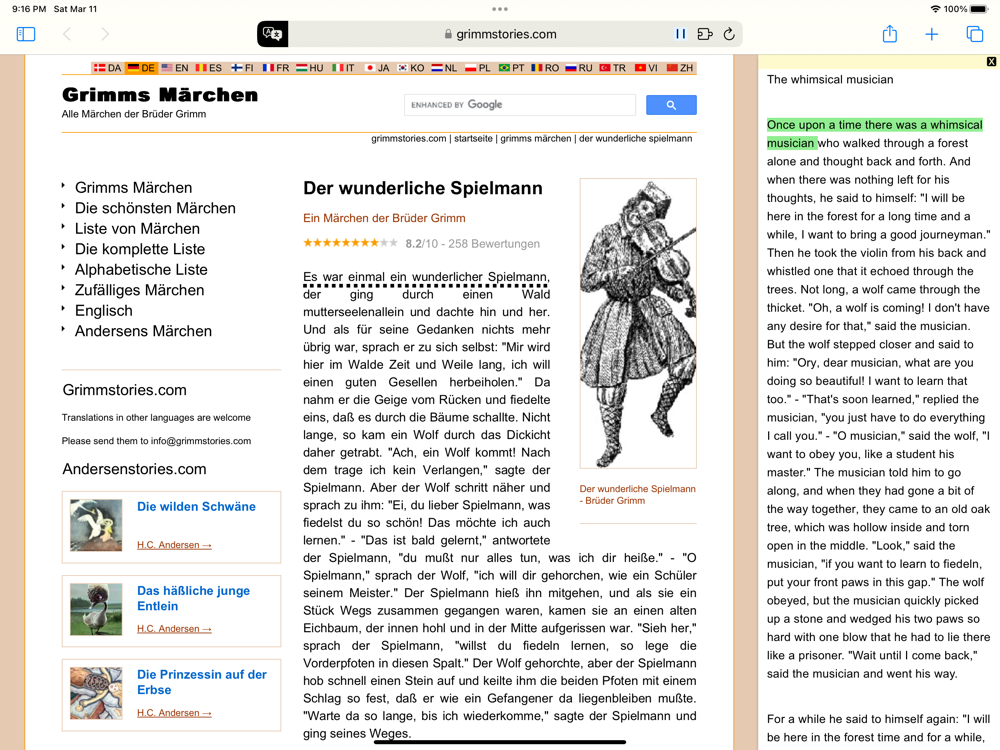This screenshot has width=1000, height=750.
Task: Open Die wilden Schwäne story link
Action: tap(196, 506)
